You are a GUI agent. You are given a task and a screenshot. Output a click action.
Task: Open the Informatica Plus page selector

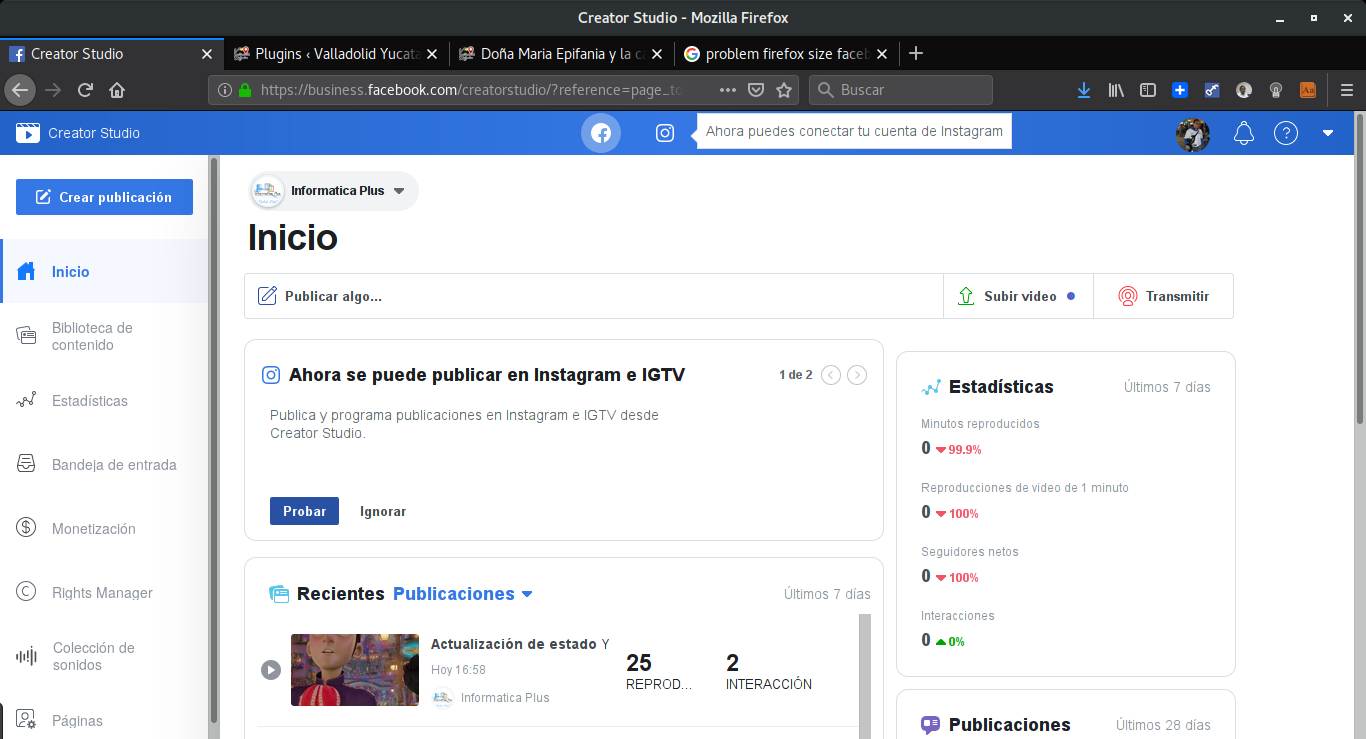tap(333, 191)
